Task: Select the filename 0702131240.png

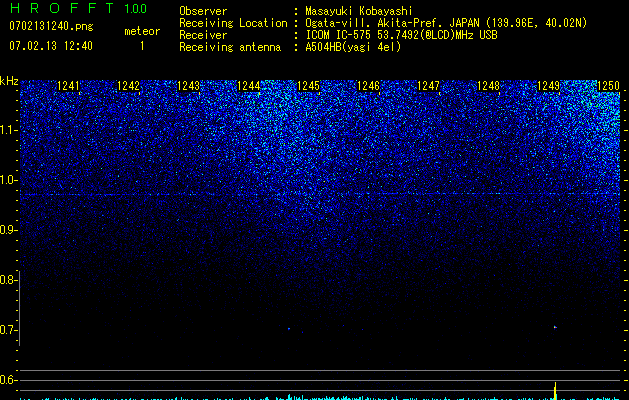Action: tap(51, 26)
